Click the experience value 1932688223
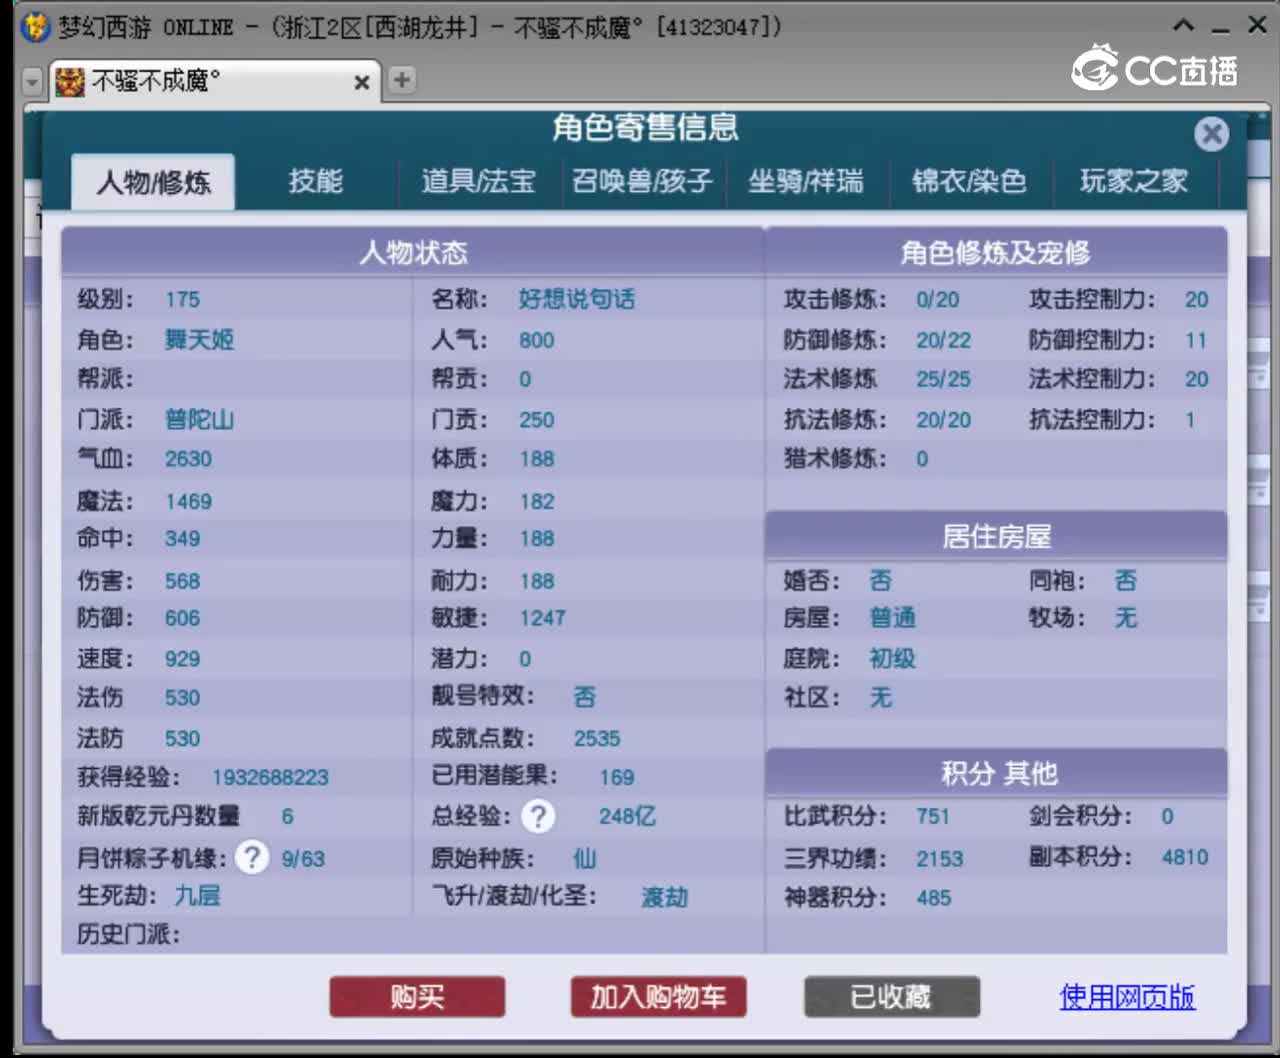 pyautogui.click(x=270, y=778)
